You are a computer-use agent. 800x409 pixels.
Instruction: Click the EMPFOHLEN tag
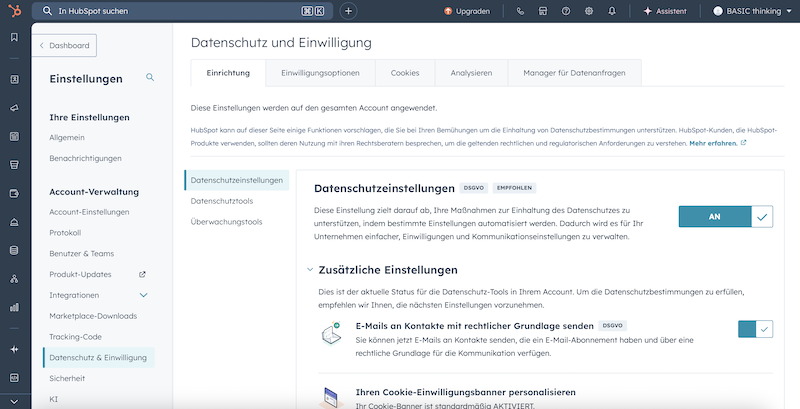pos(514,188)
